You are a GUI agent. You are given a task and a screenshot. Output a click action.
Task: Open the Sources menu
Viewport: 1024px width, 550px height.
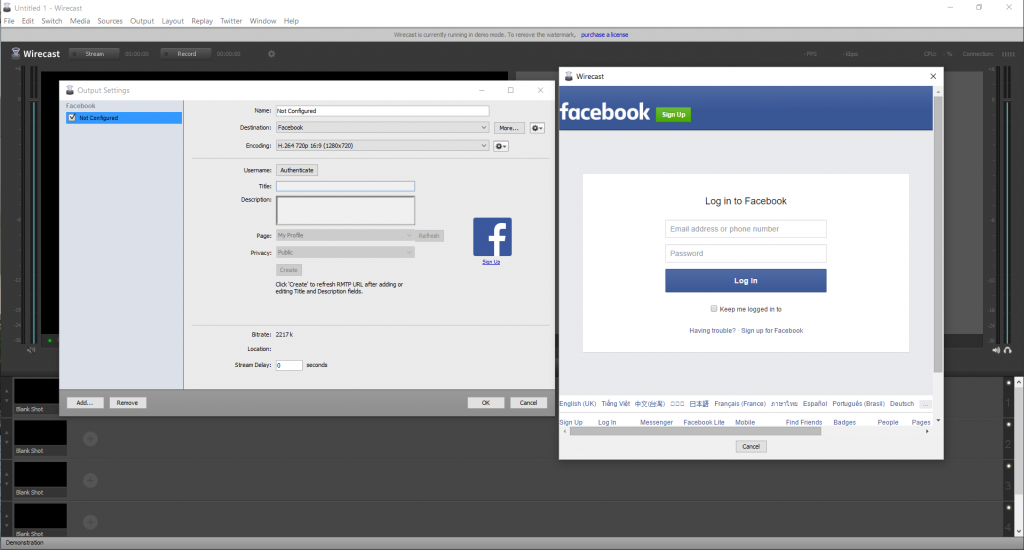pyautogui.click(x=110, y=20)
